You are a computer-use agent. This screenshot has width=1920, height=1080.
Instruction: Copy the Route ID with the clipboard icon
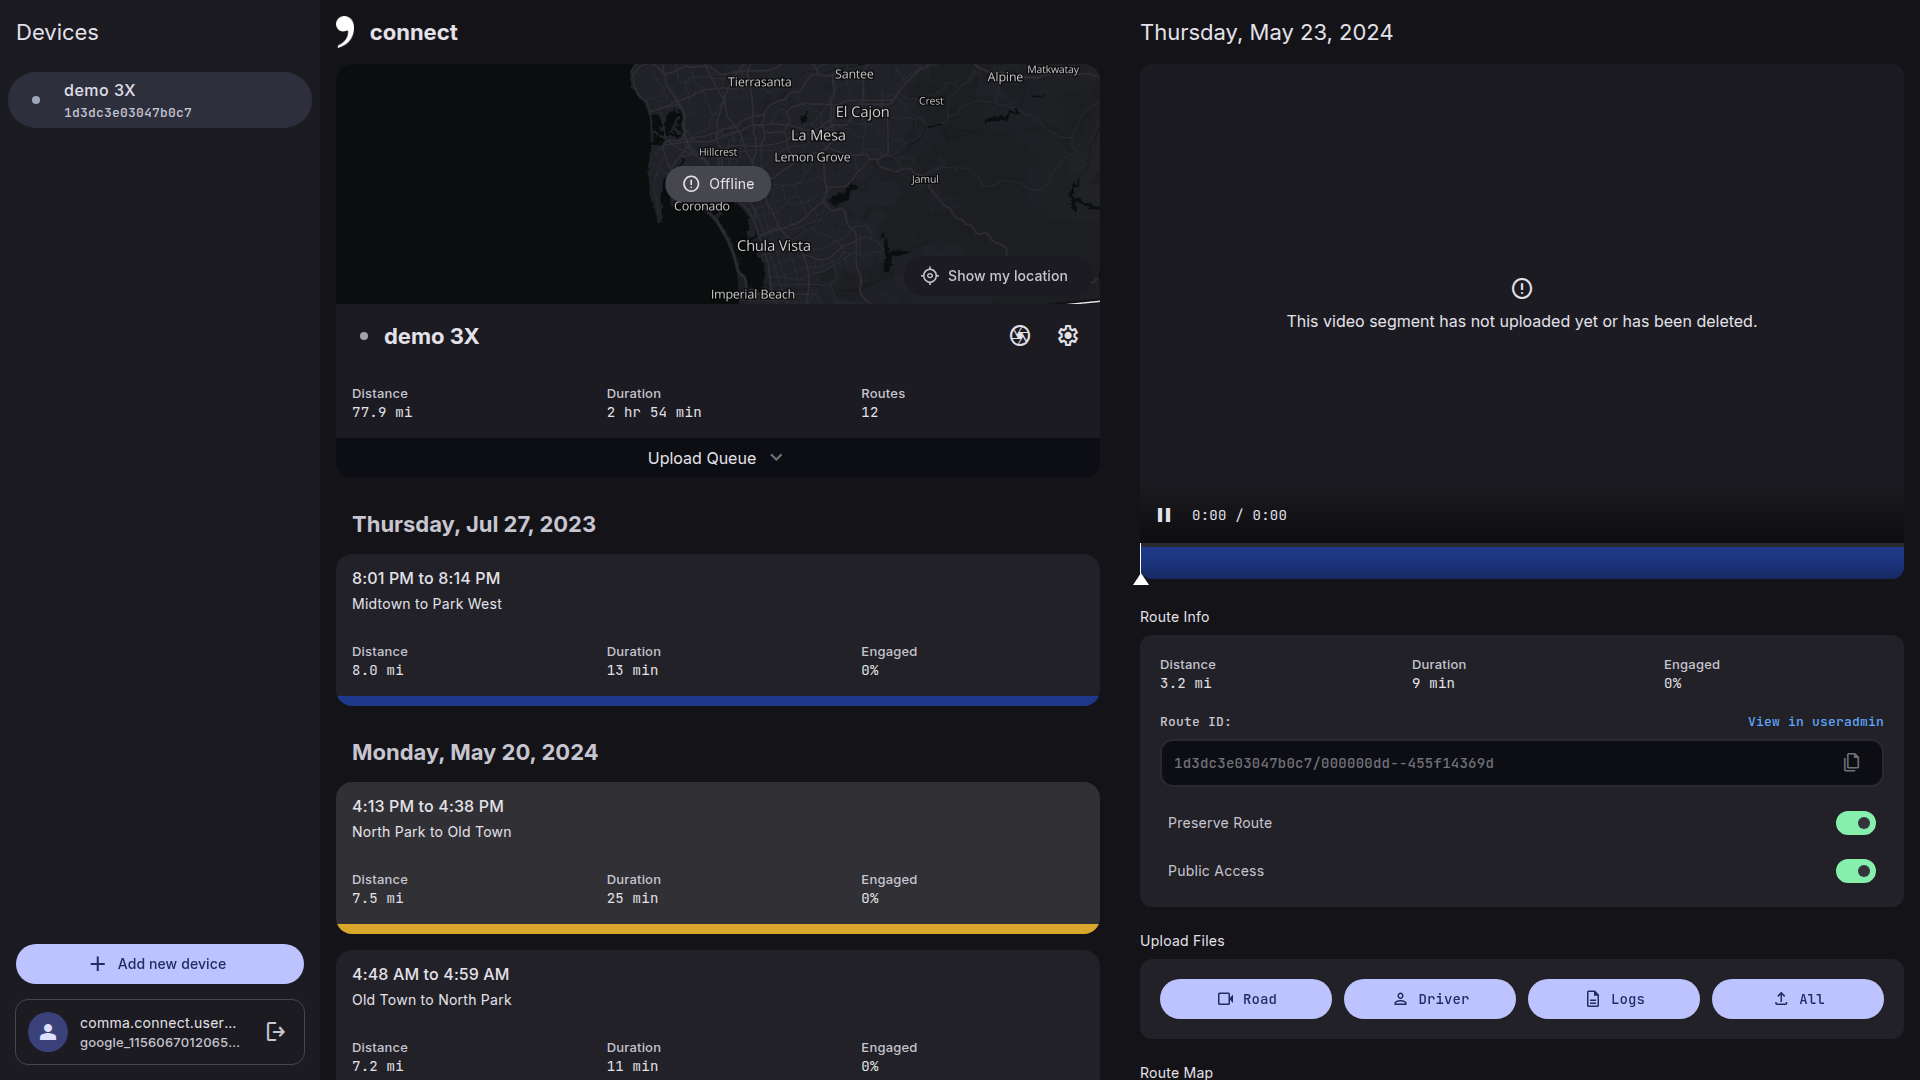[x=1851, y=763]
